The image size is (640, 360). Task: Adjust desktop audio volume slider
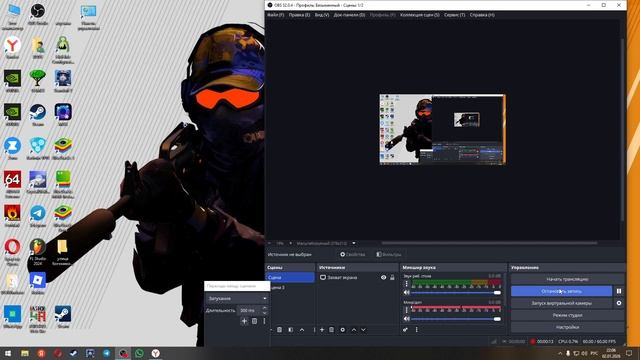[456, 293]
